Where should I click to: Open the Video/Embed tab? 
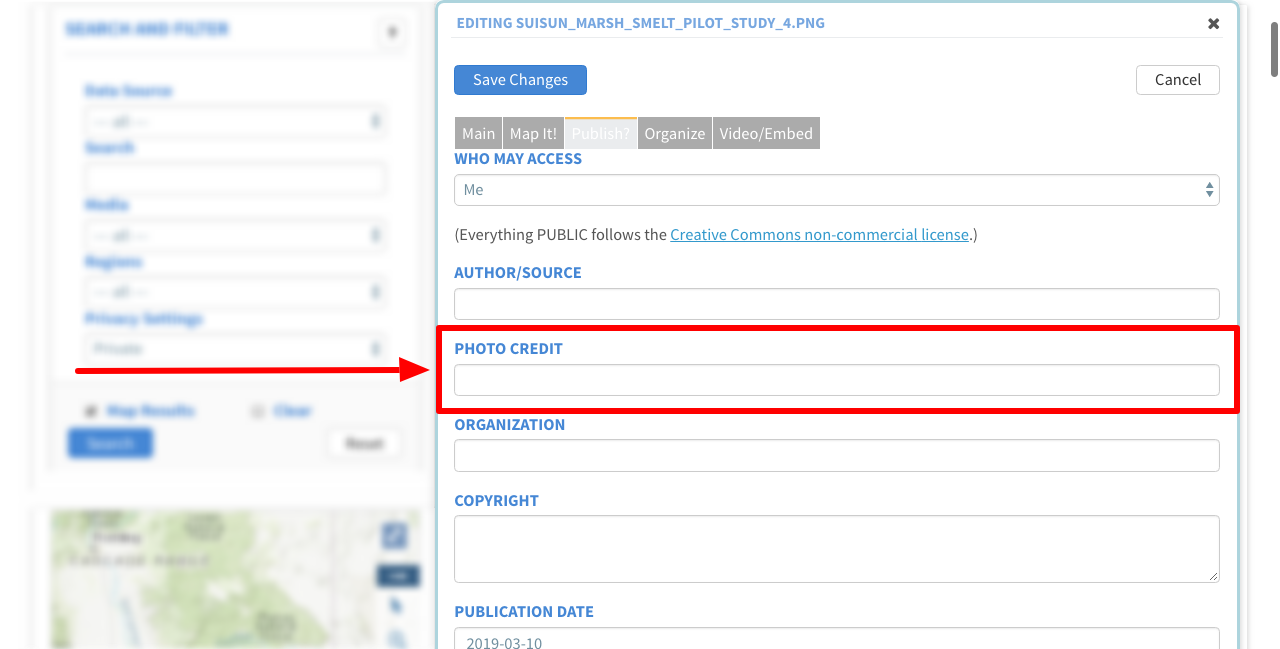coord(766,133)
